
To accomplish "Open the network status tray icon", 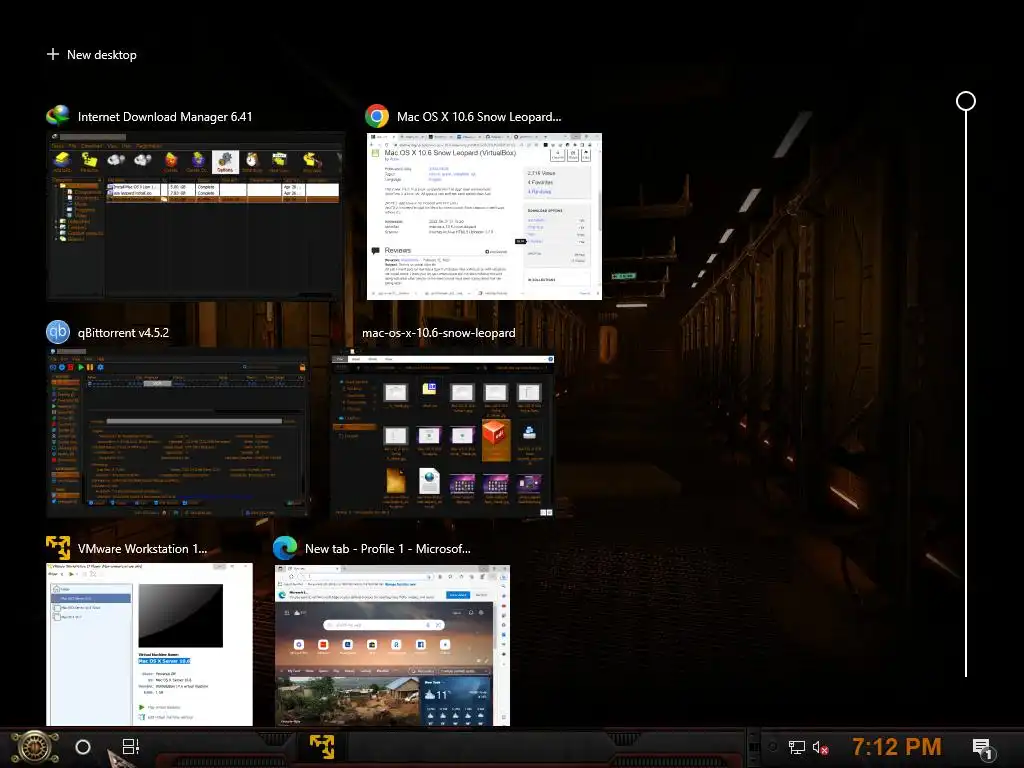I will pos(796,747).
